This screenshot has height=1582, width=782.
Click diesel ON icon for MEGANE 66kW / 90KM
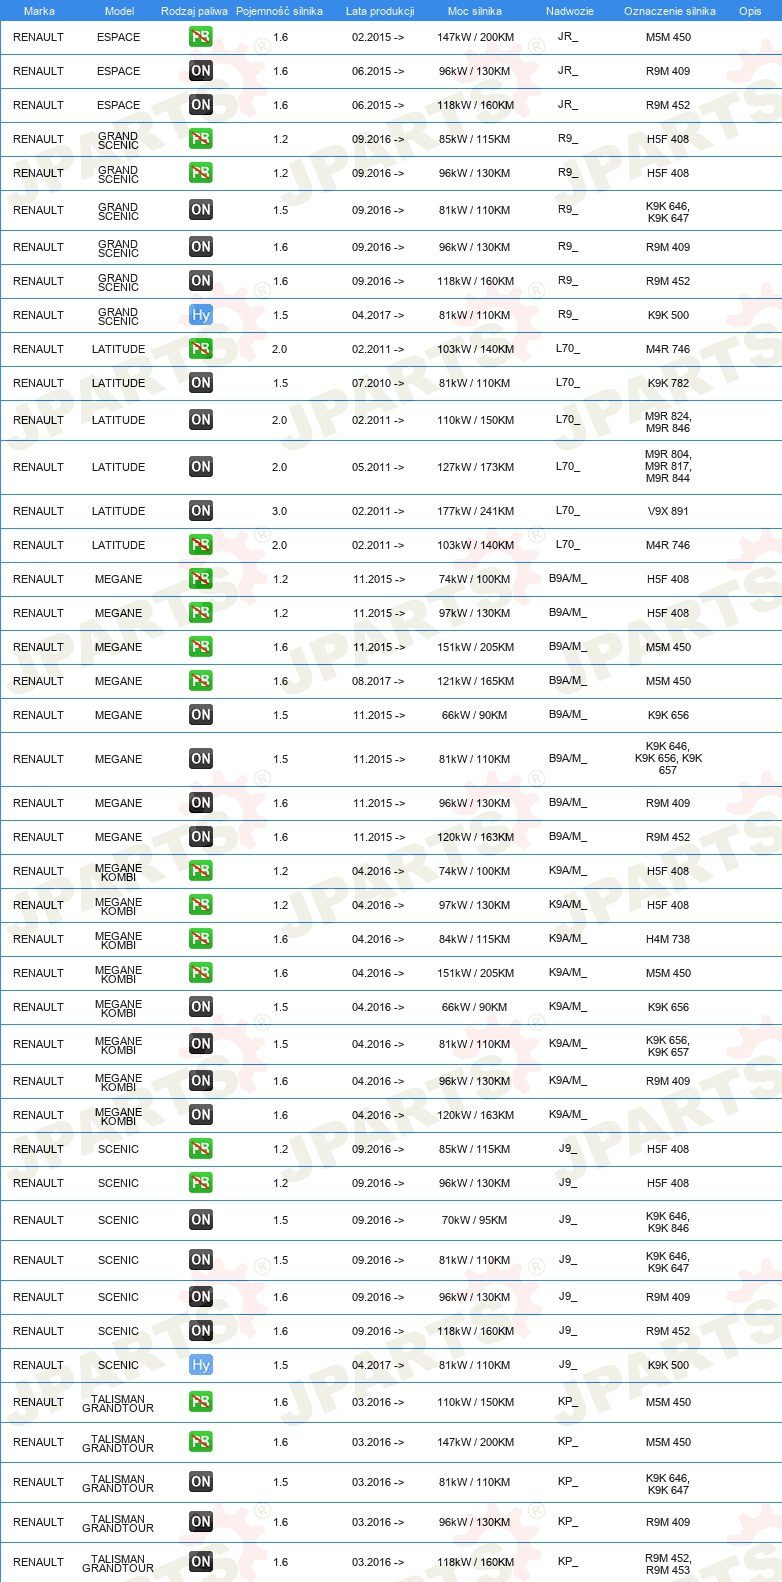tap(201, 715)
